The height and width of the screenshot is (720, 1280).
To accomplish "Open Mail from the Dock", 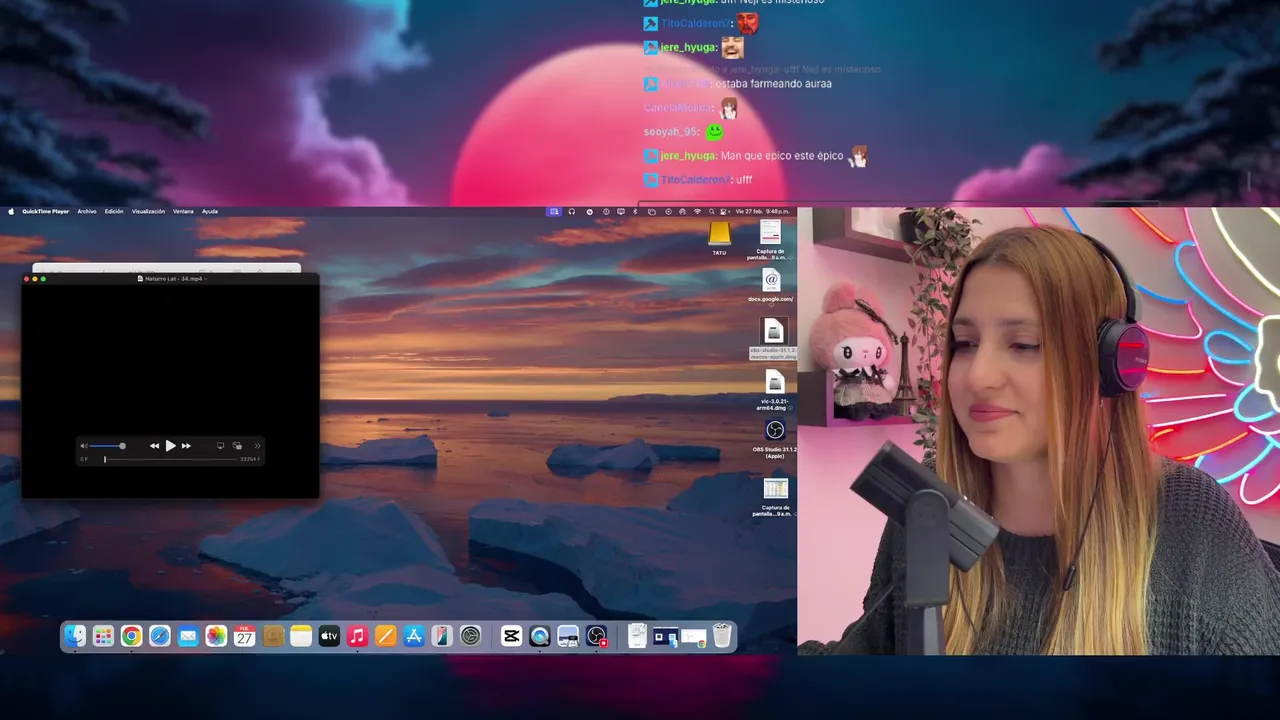I will pos(188,636).
